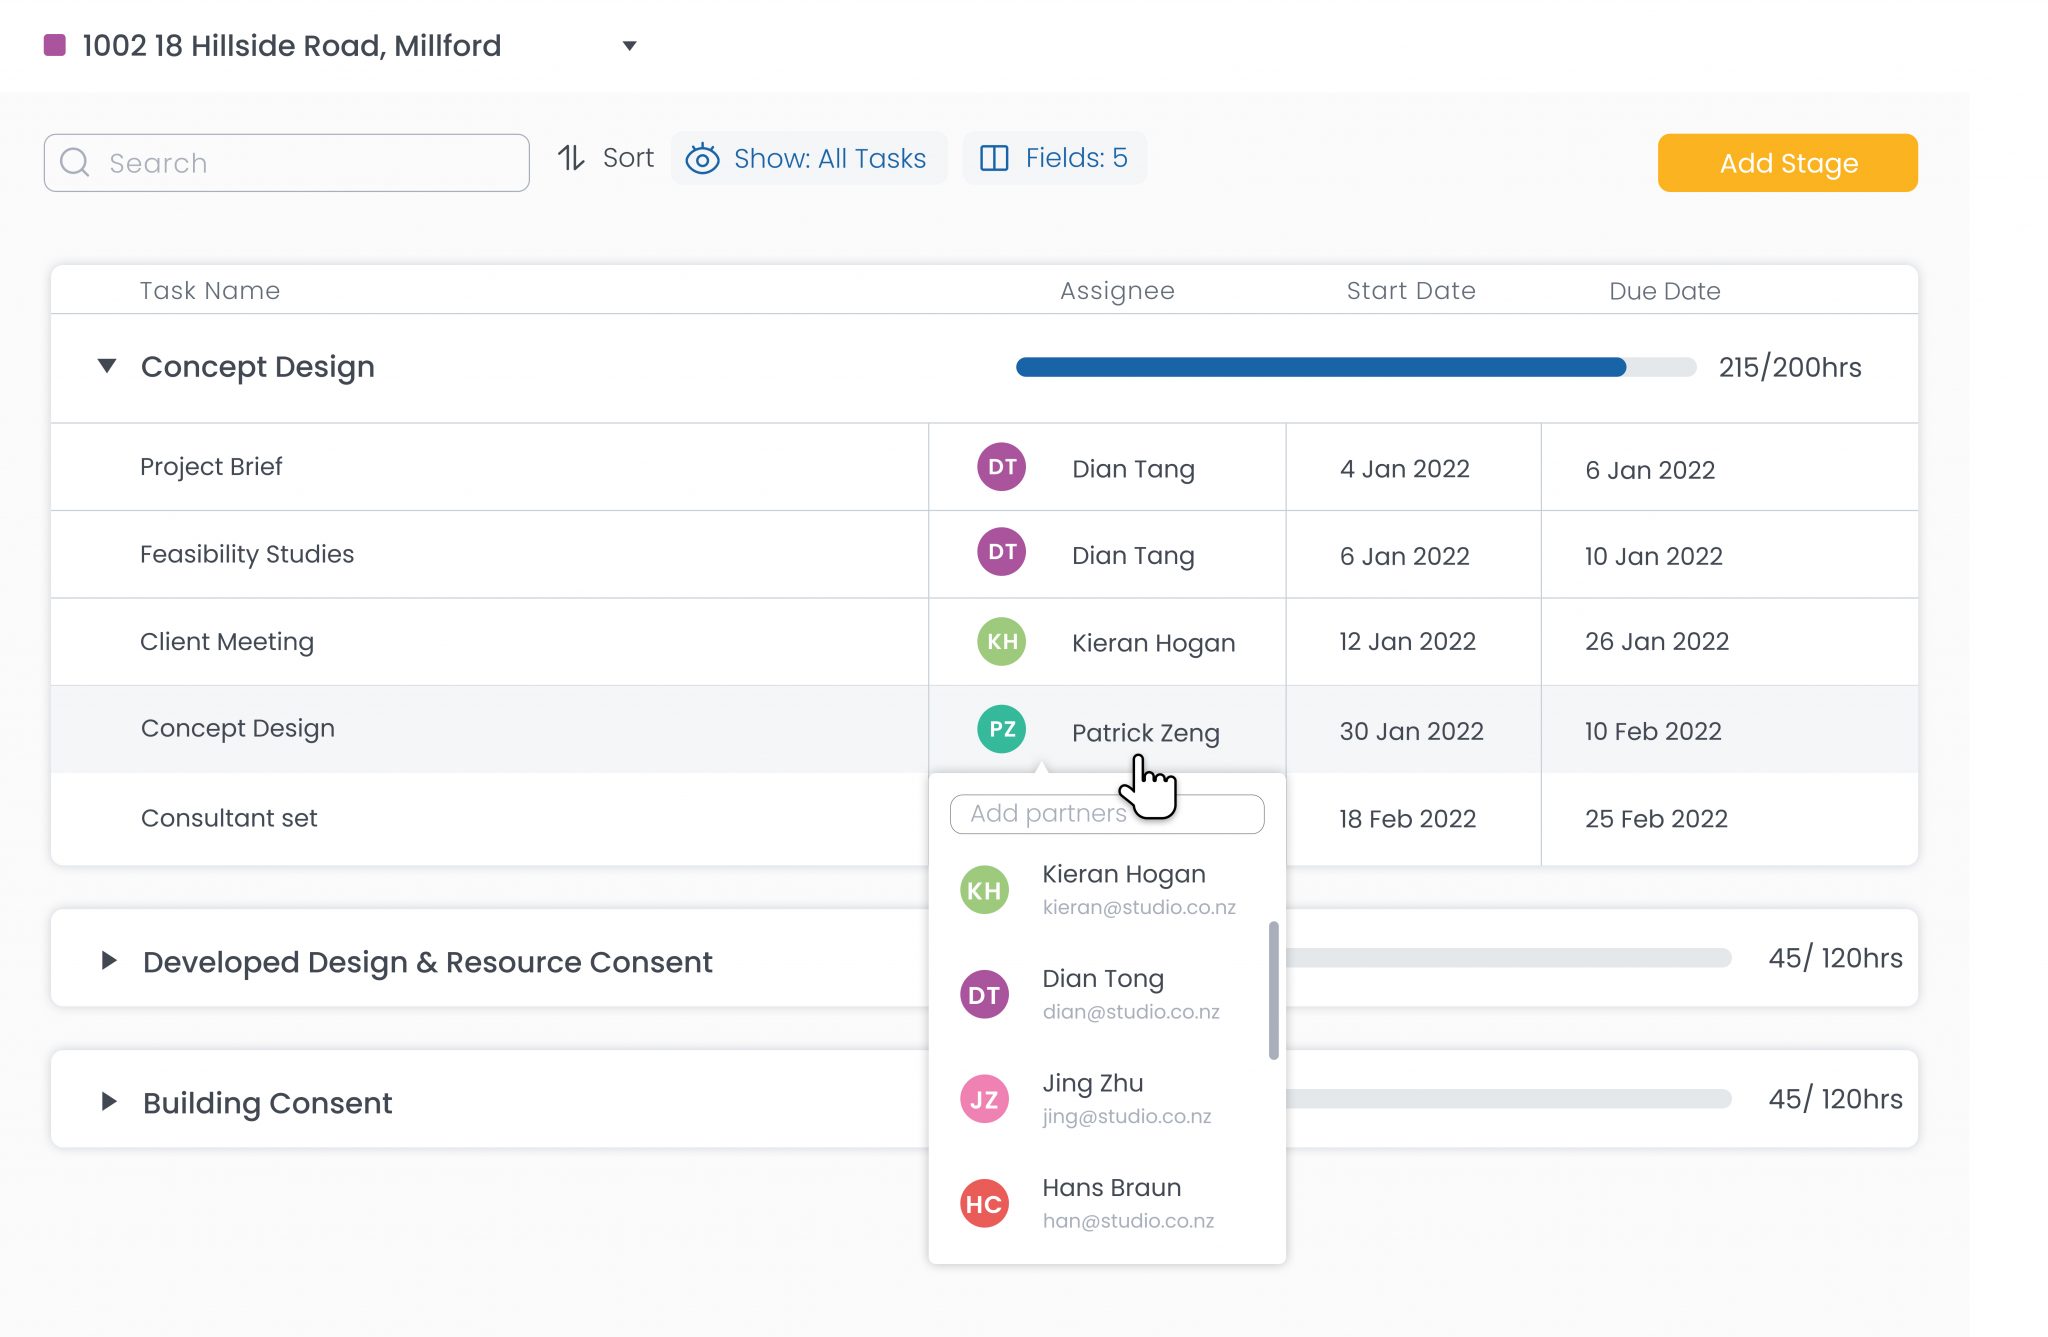Click Jing Zhu's JZ avatar in partner list
2048x1337 pixels.
983,1098
